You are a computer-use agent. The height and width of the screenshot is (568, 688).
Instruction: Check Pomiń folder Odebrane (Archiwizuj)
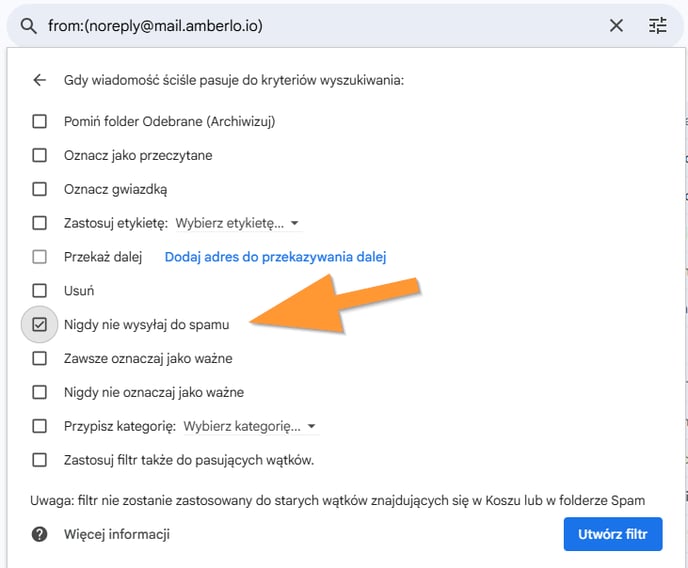pyautogui.click(x=39, y=121)
